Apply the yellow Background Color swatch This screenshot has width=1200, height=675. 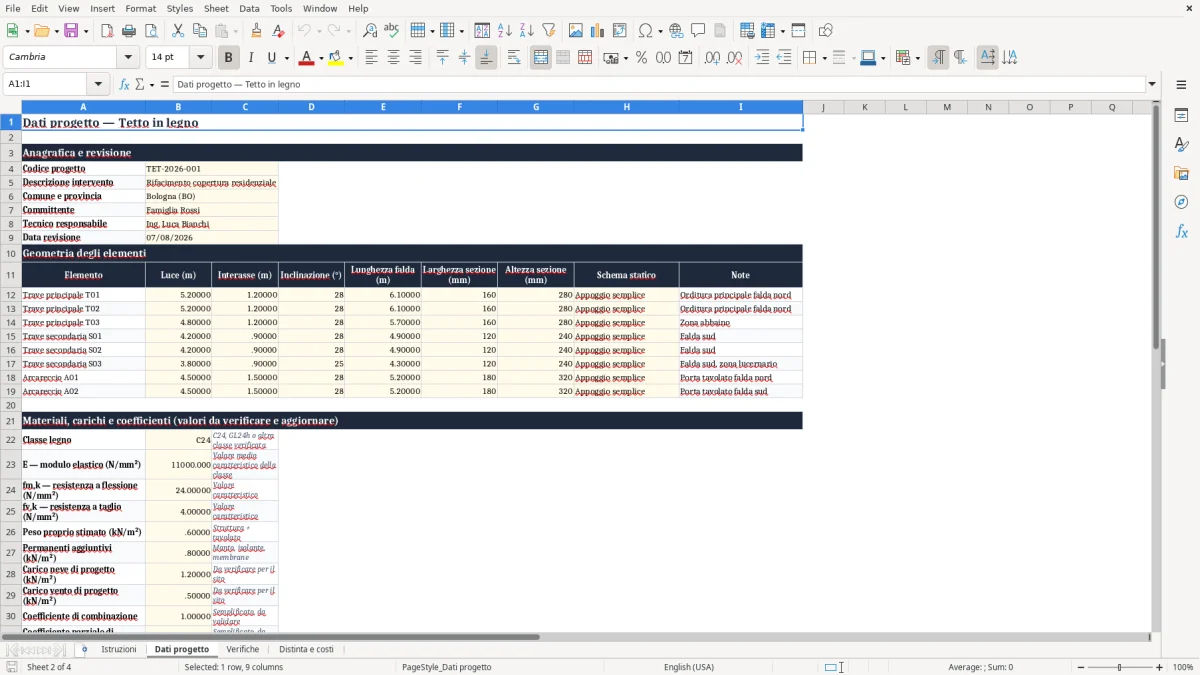336,58
